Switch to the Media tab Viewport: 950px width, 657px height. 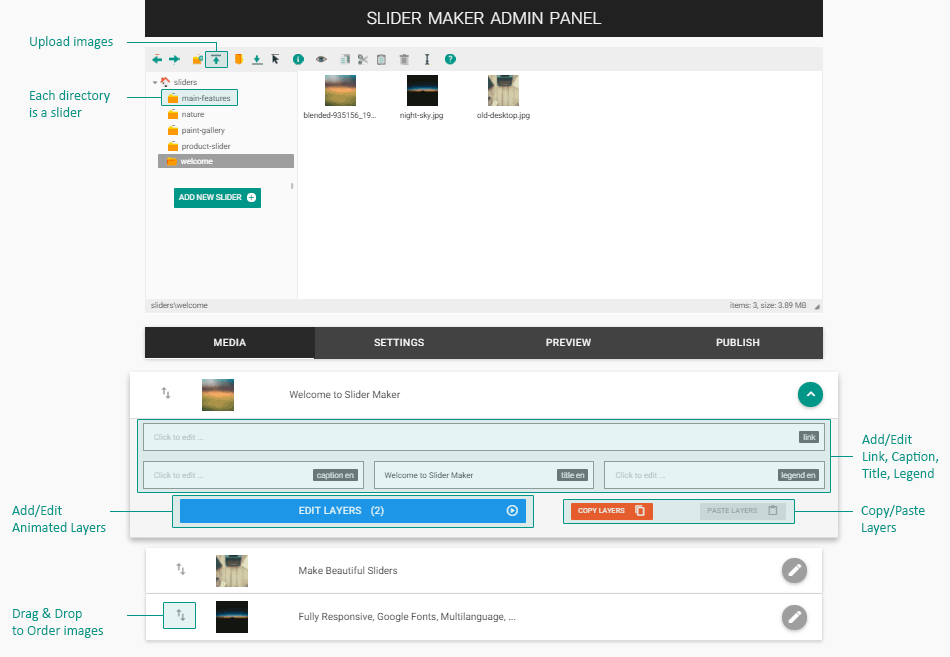[230, 342]
